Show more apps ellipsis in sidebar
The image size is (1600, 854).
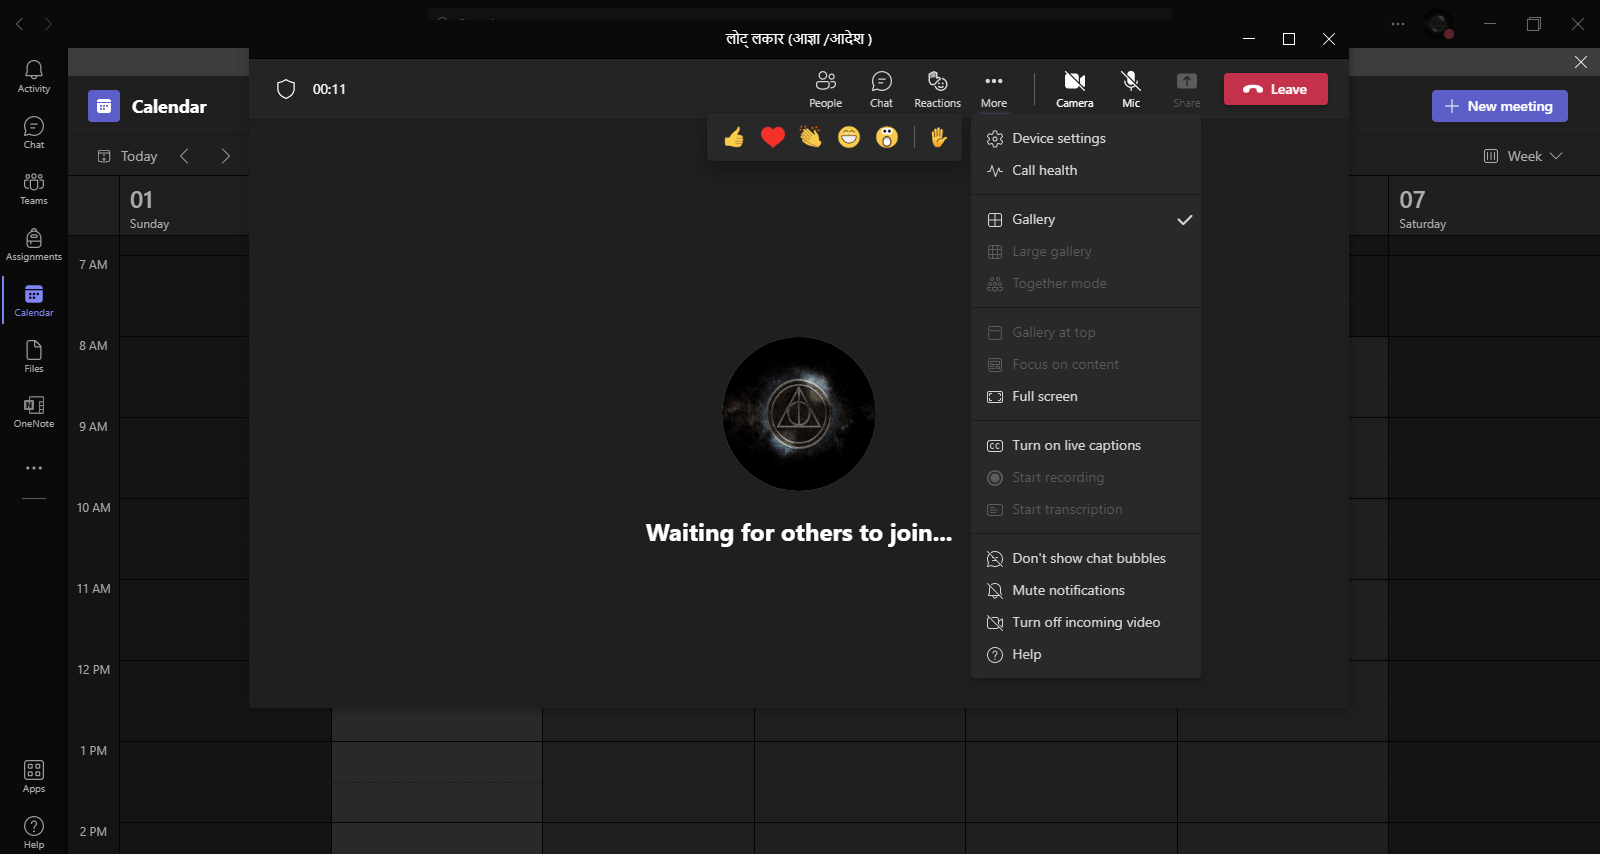point(34,468)
